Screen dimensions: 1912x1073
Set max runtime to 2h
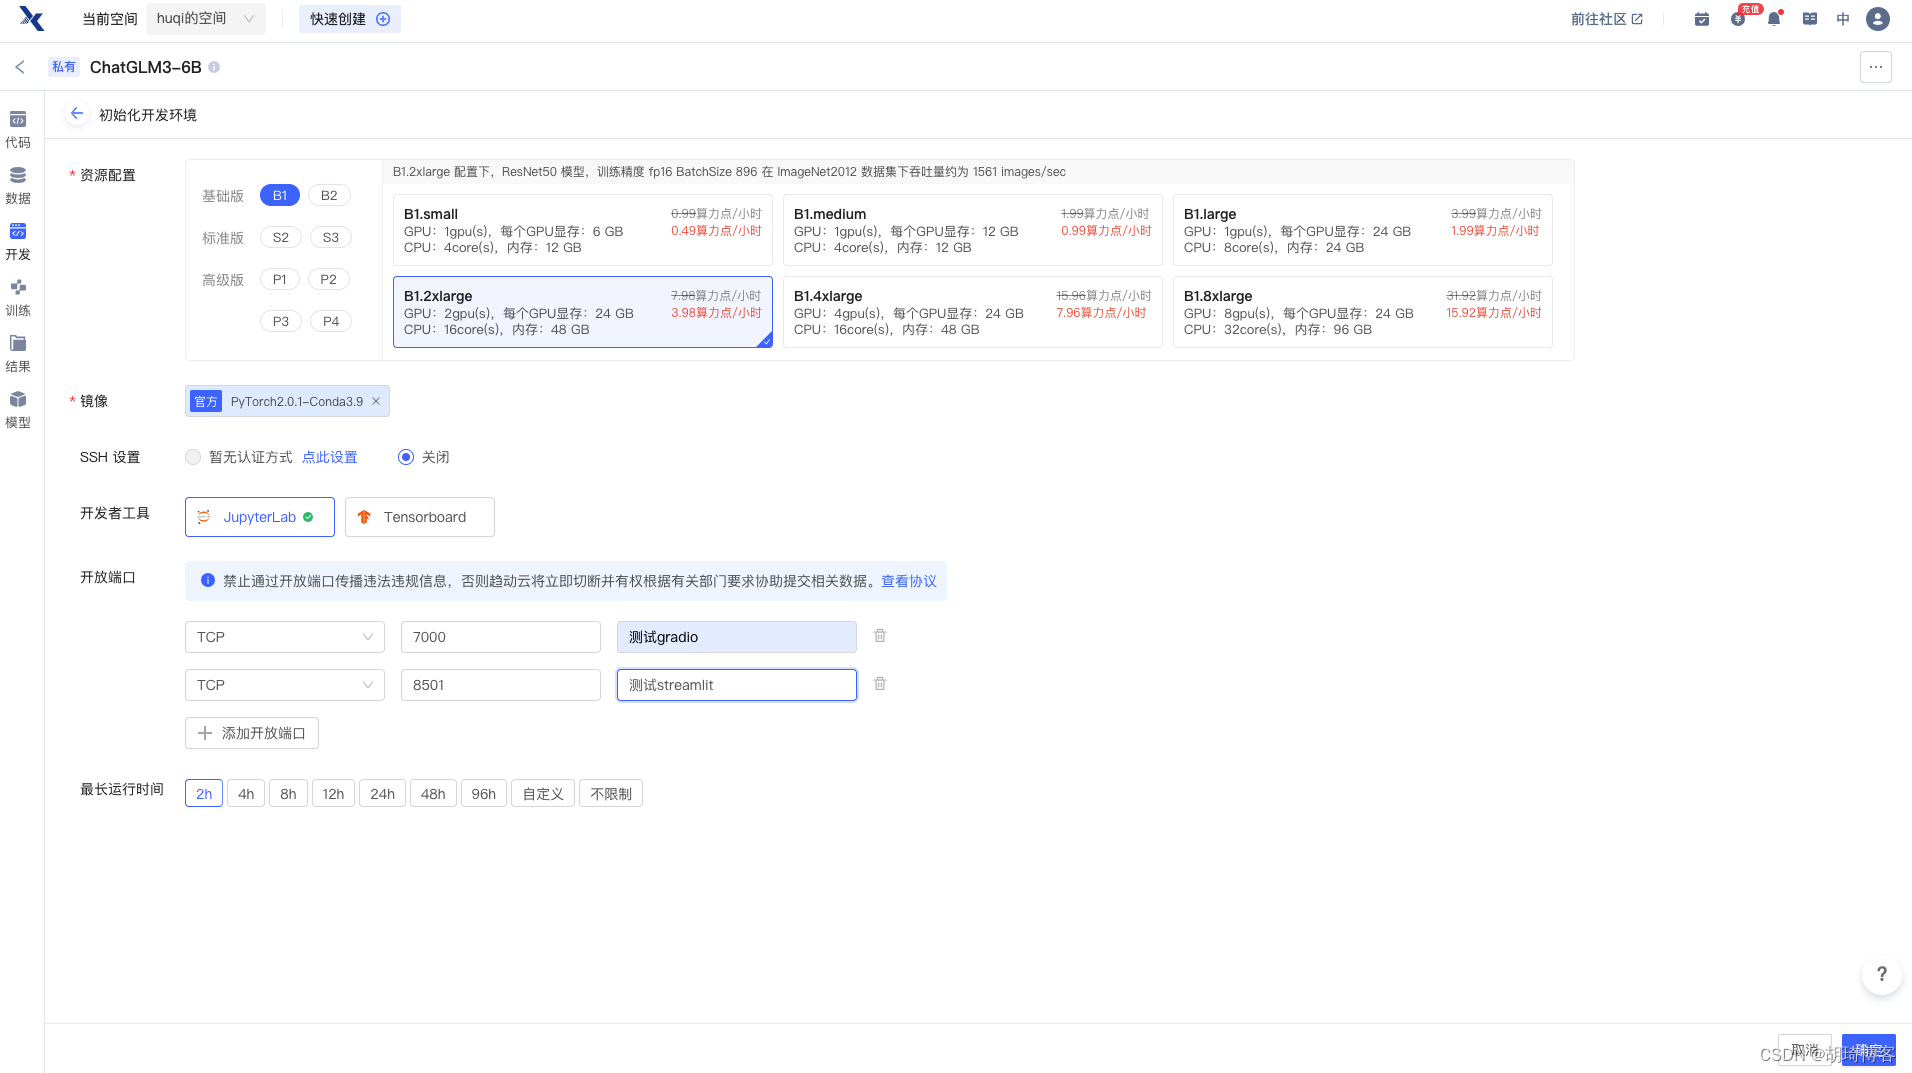[x=204, y=794]
